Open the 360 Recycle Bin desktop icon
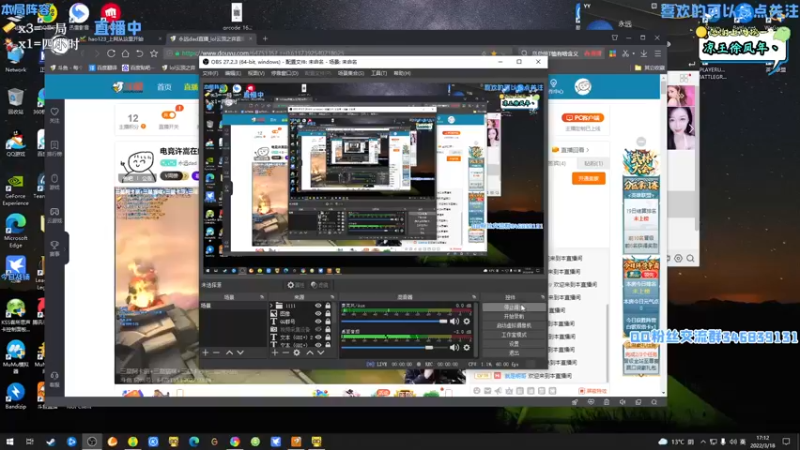The width and height of the screenshot is (800, 450). (x=15, y=101)
